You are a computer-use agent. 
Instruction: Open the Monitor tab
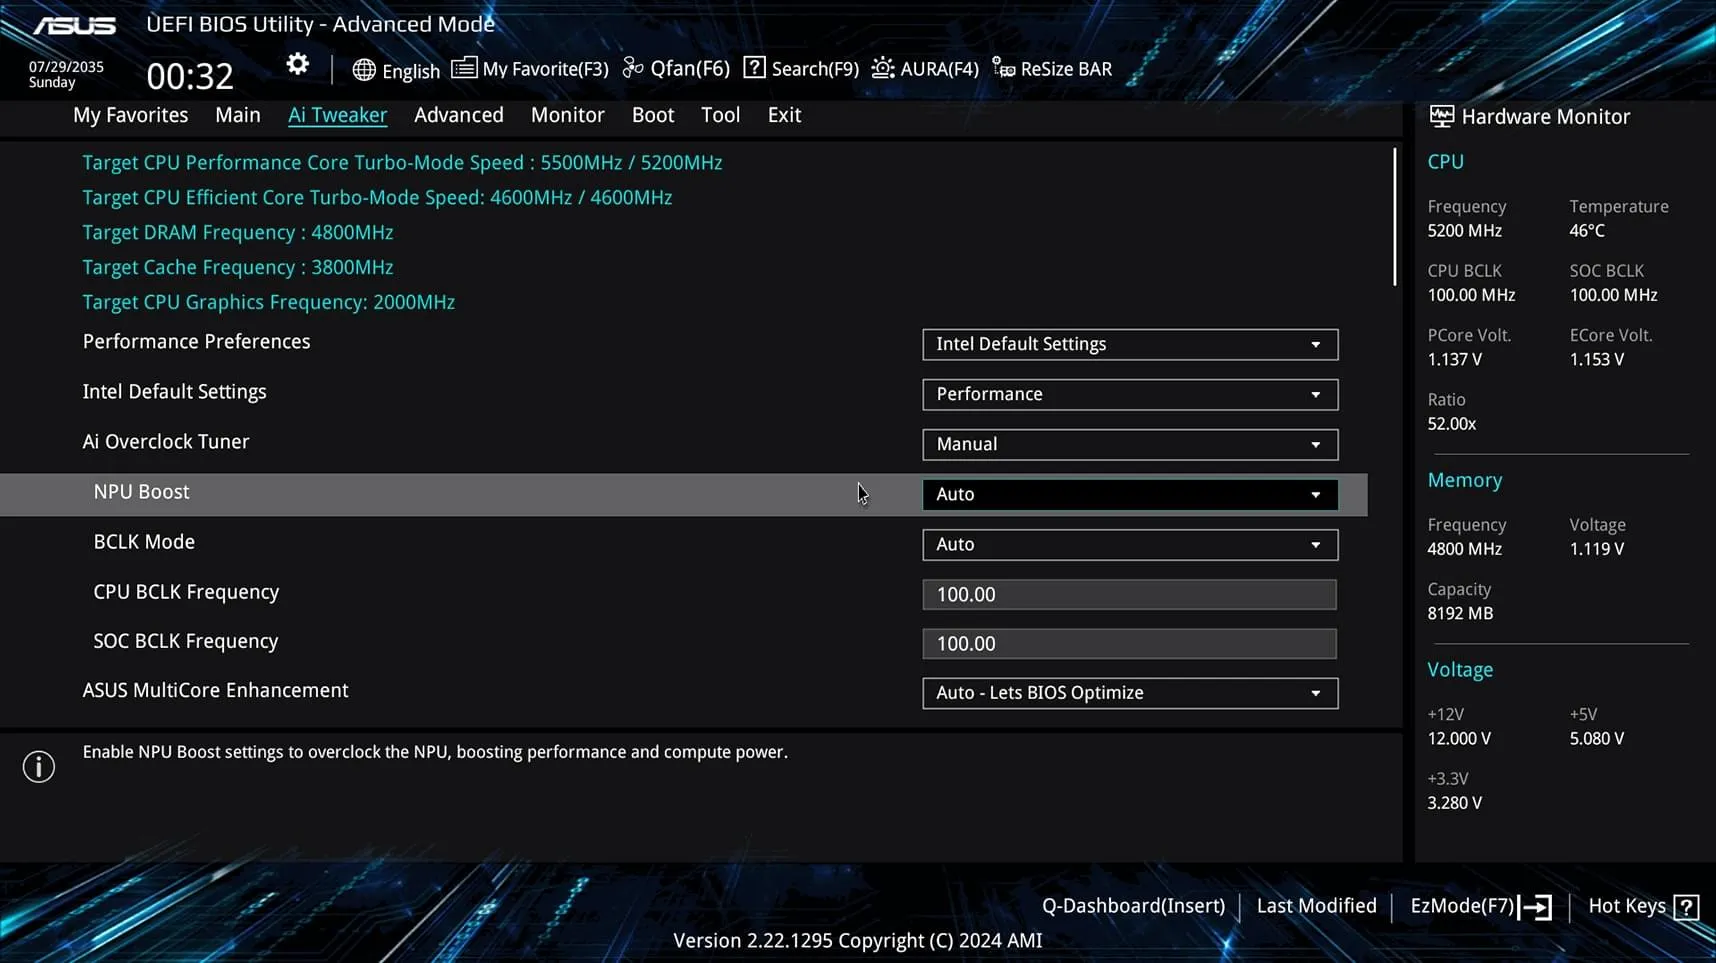(567, 115)
